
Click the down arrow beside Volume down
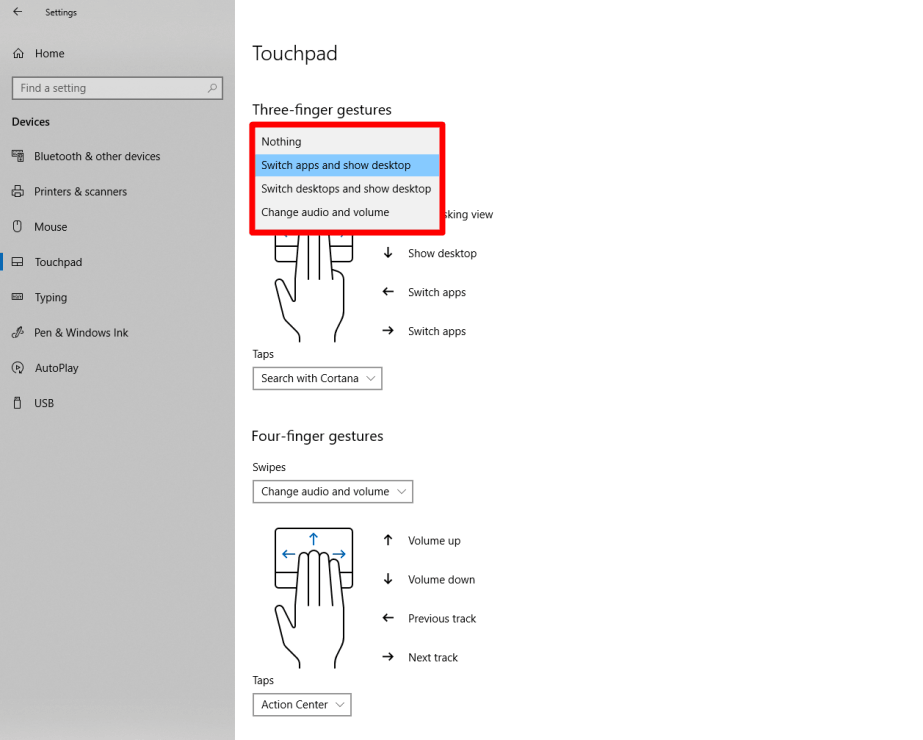(388, 579)
